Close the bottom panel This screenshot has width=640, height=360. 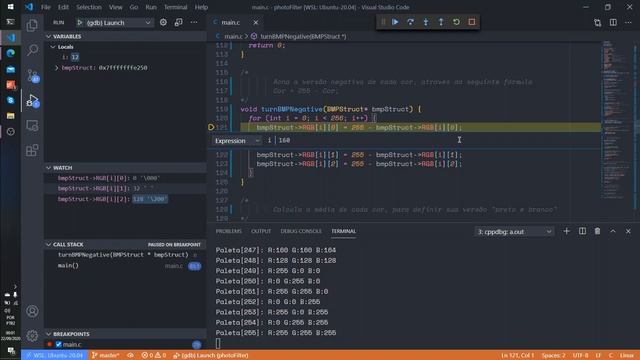click(628, 231)
